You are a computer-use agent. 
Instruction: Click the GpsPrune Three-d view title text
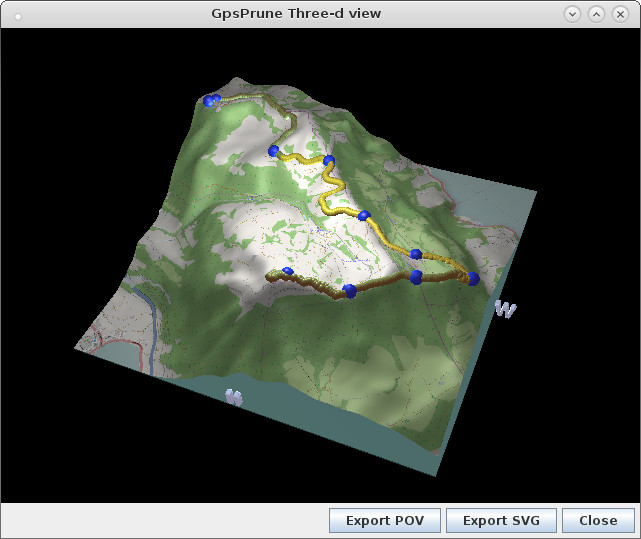310,14
